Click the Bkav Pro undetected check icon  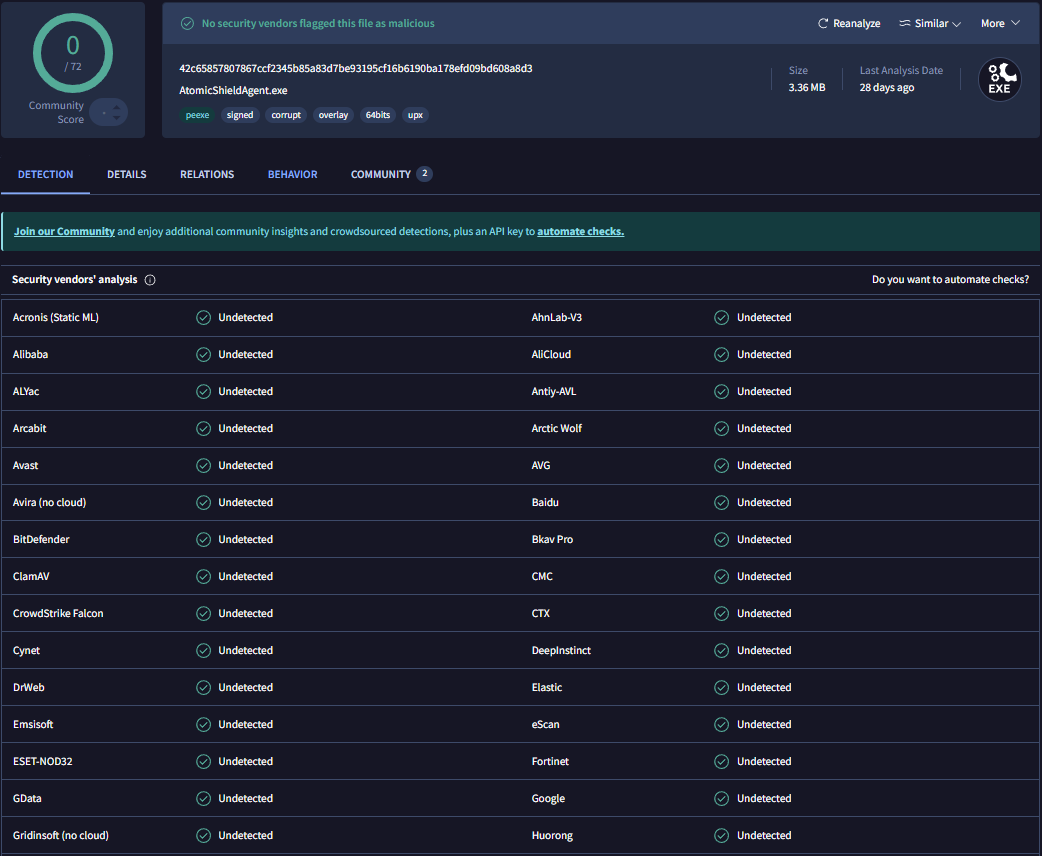coord(722,540)
